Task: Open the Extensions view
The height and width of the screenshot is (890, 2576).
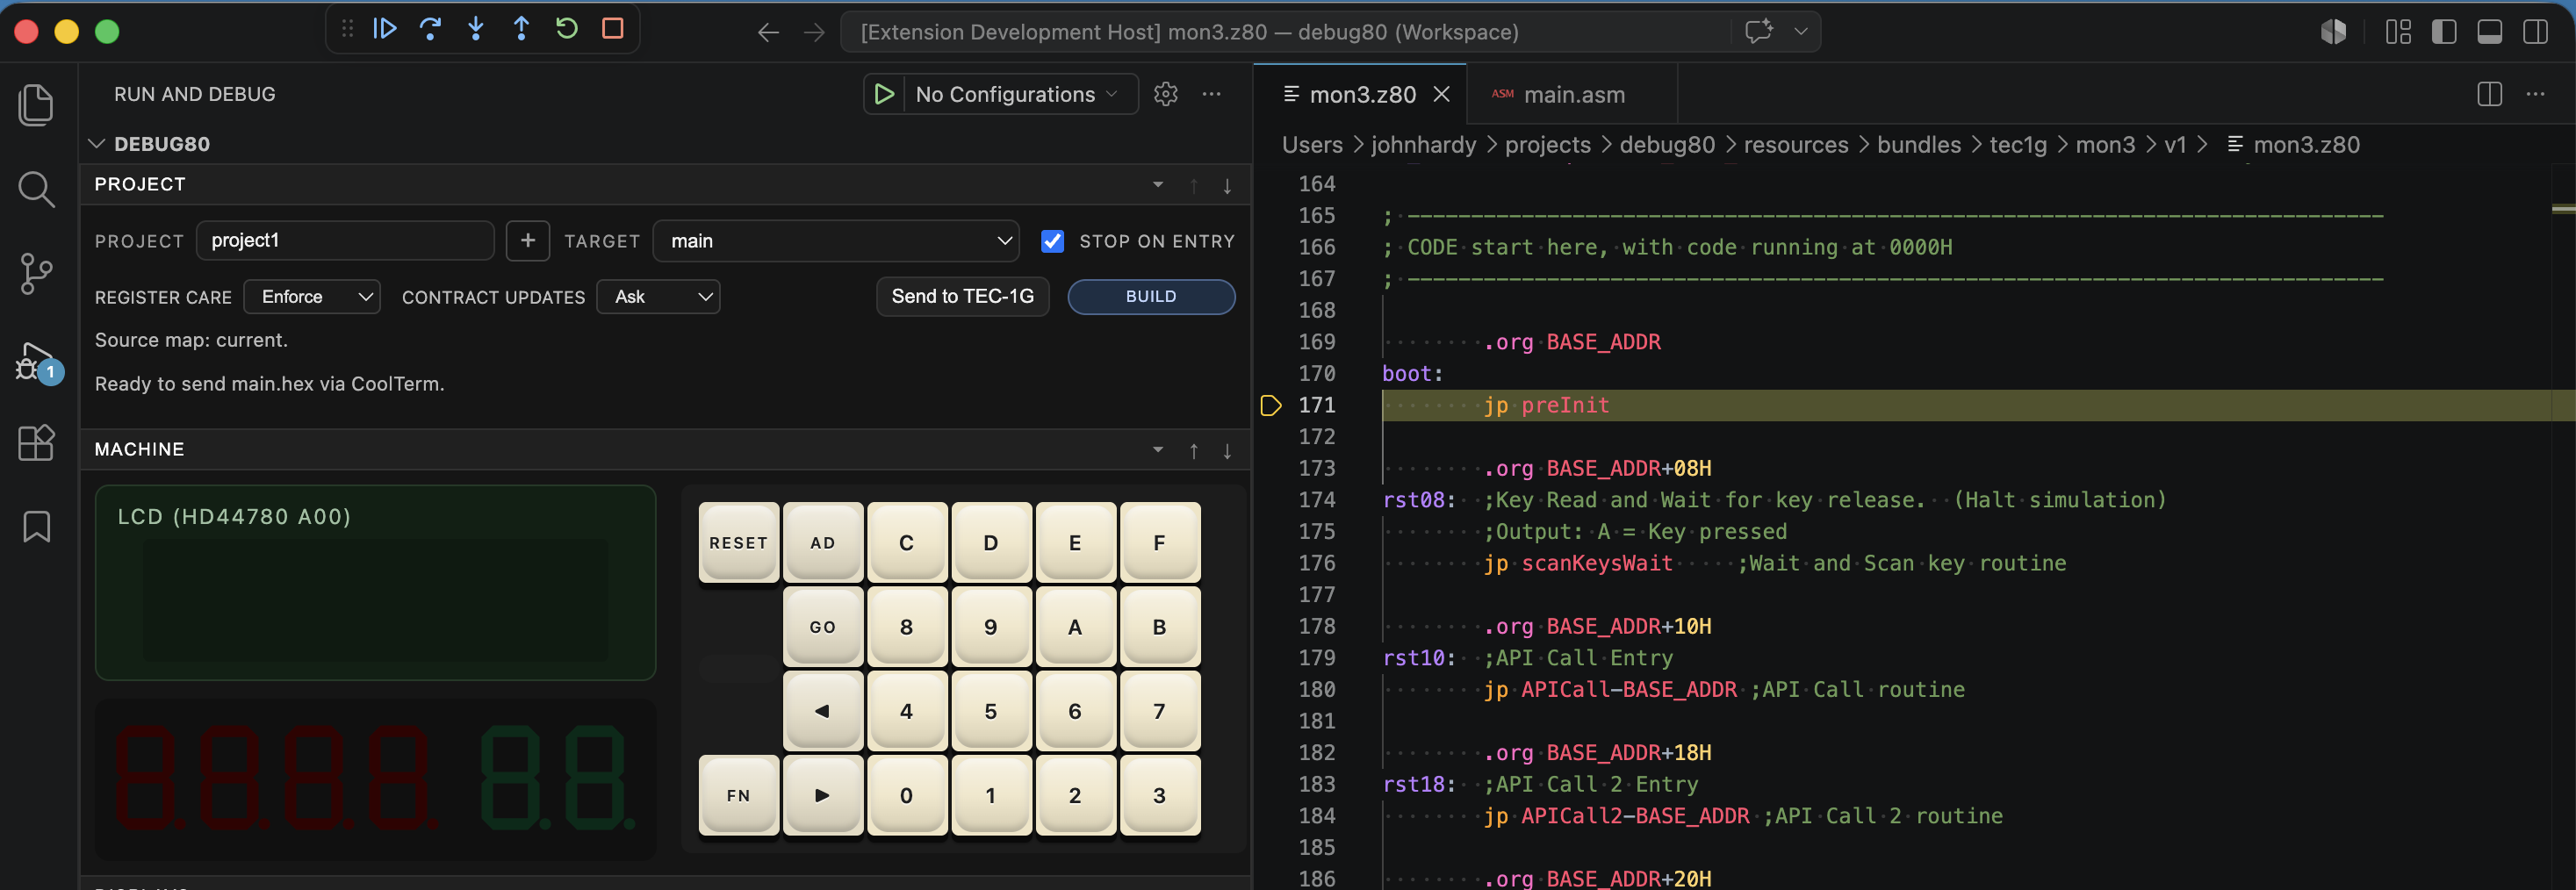Action: (x=37, y=442)
